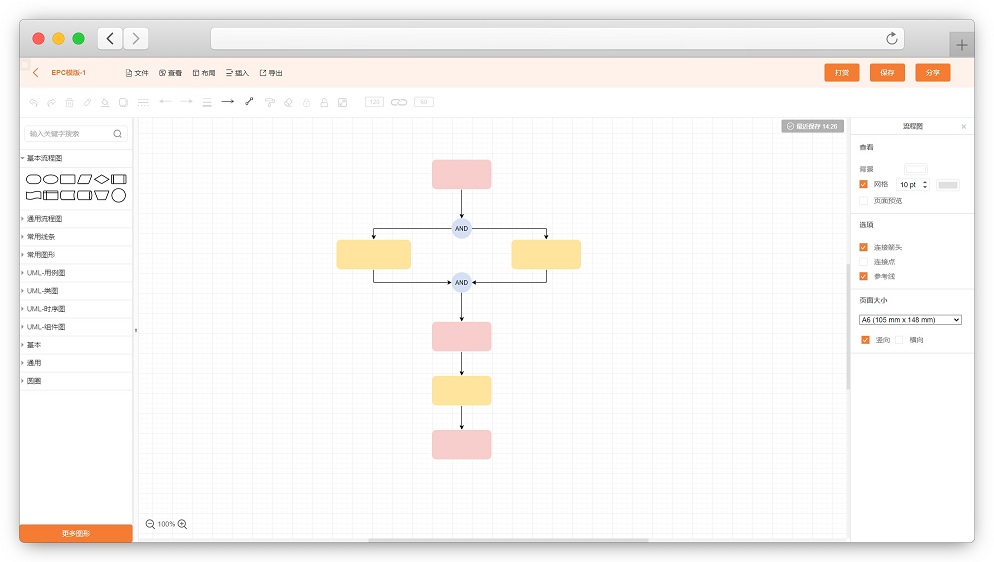Screen dimensions: 994x562
Task: Zoom in with the plus magnifier
Action: (182, 524)
